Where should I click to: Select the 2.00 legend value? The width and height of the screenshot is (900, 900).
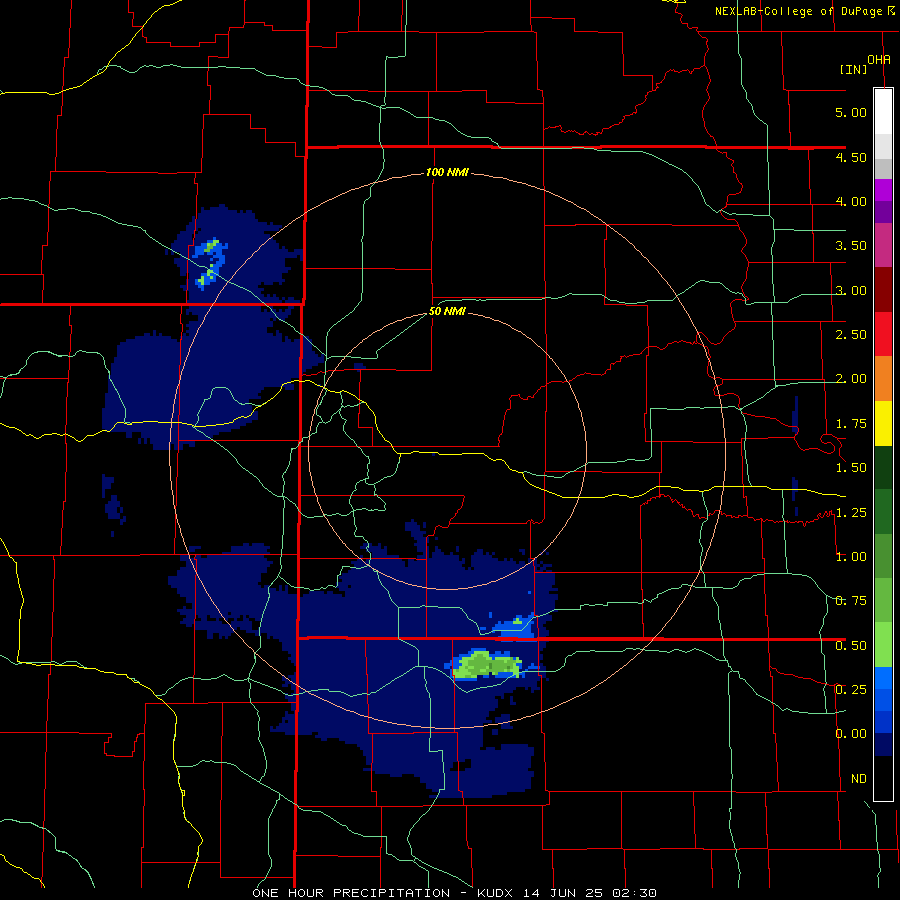pyautogui.click(x=851, y=379)
